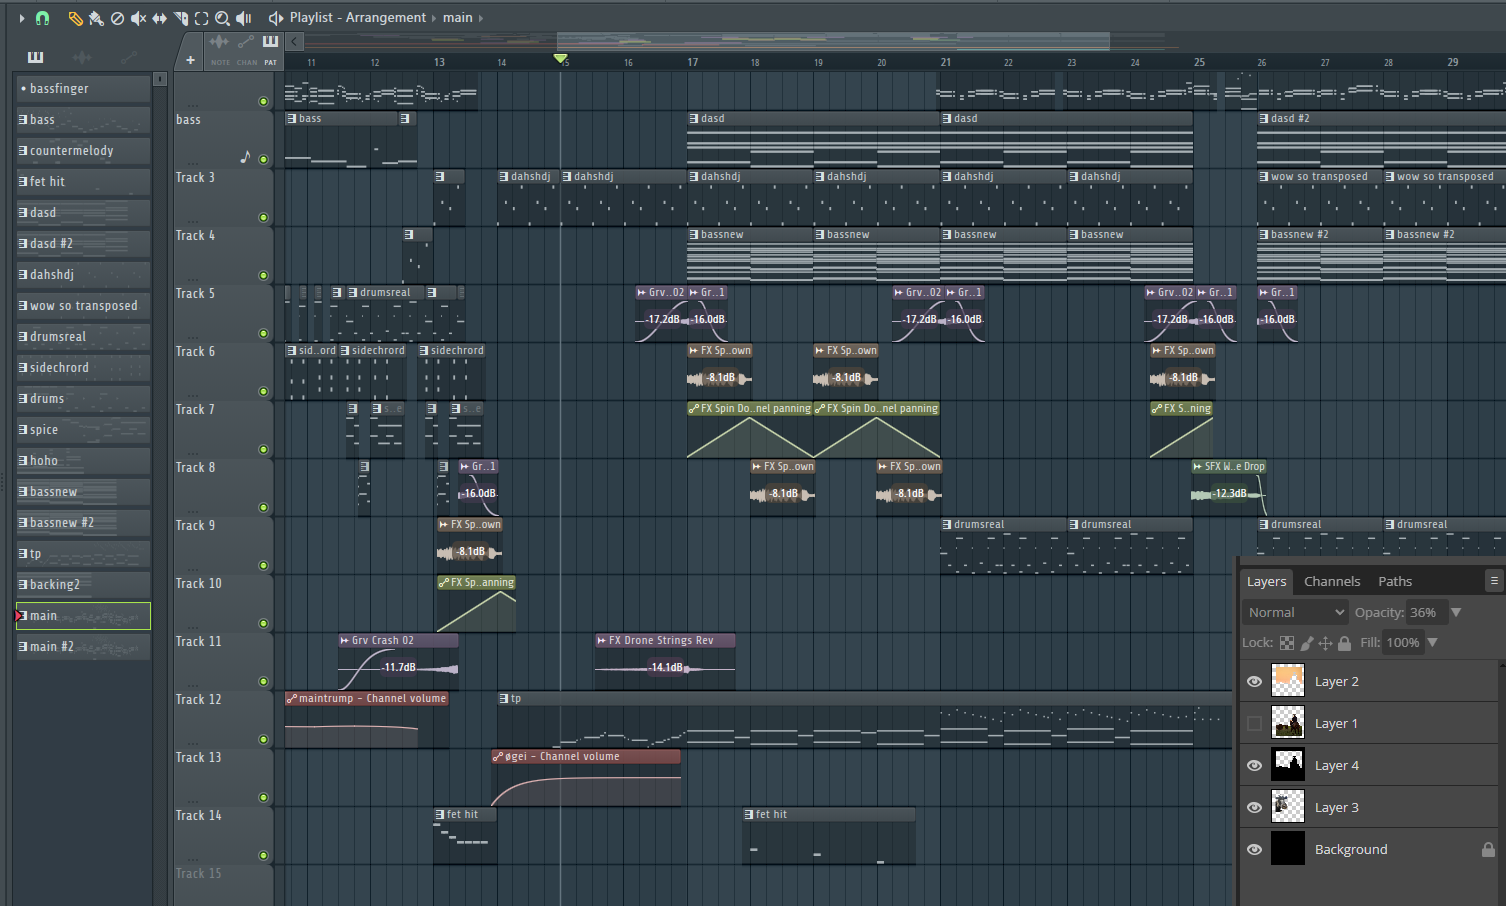Select the dashed-frame Select tool
Screen dimensions: 1506x906
pyautogui.click(x=201, y=18)
